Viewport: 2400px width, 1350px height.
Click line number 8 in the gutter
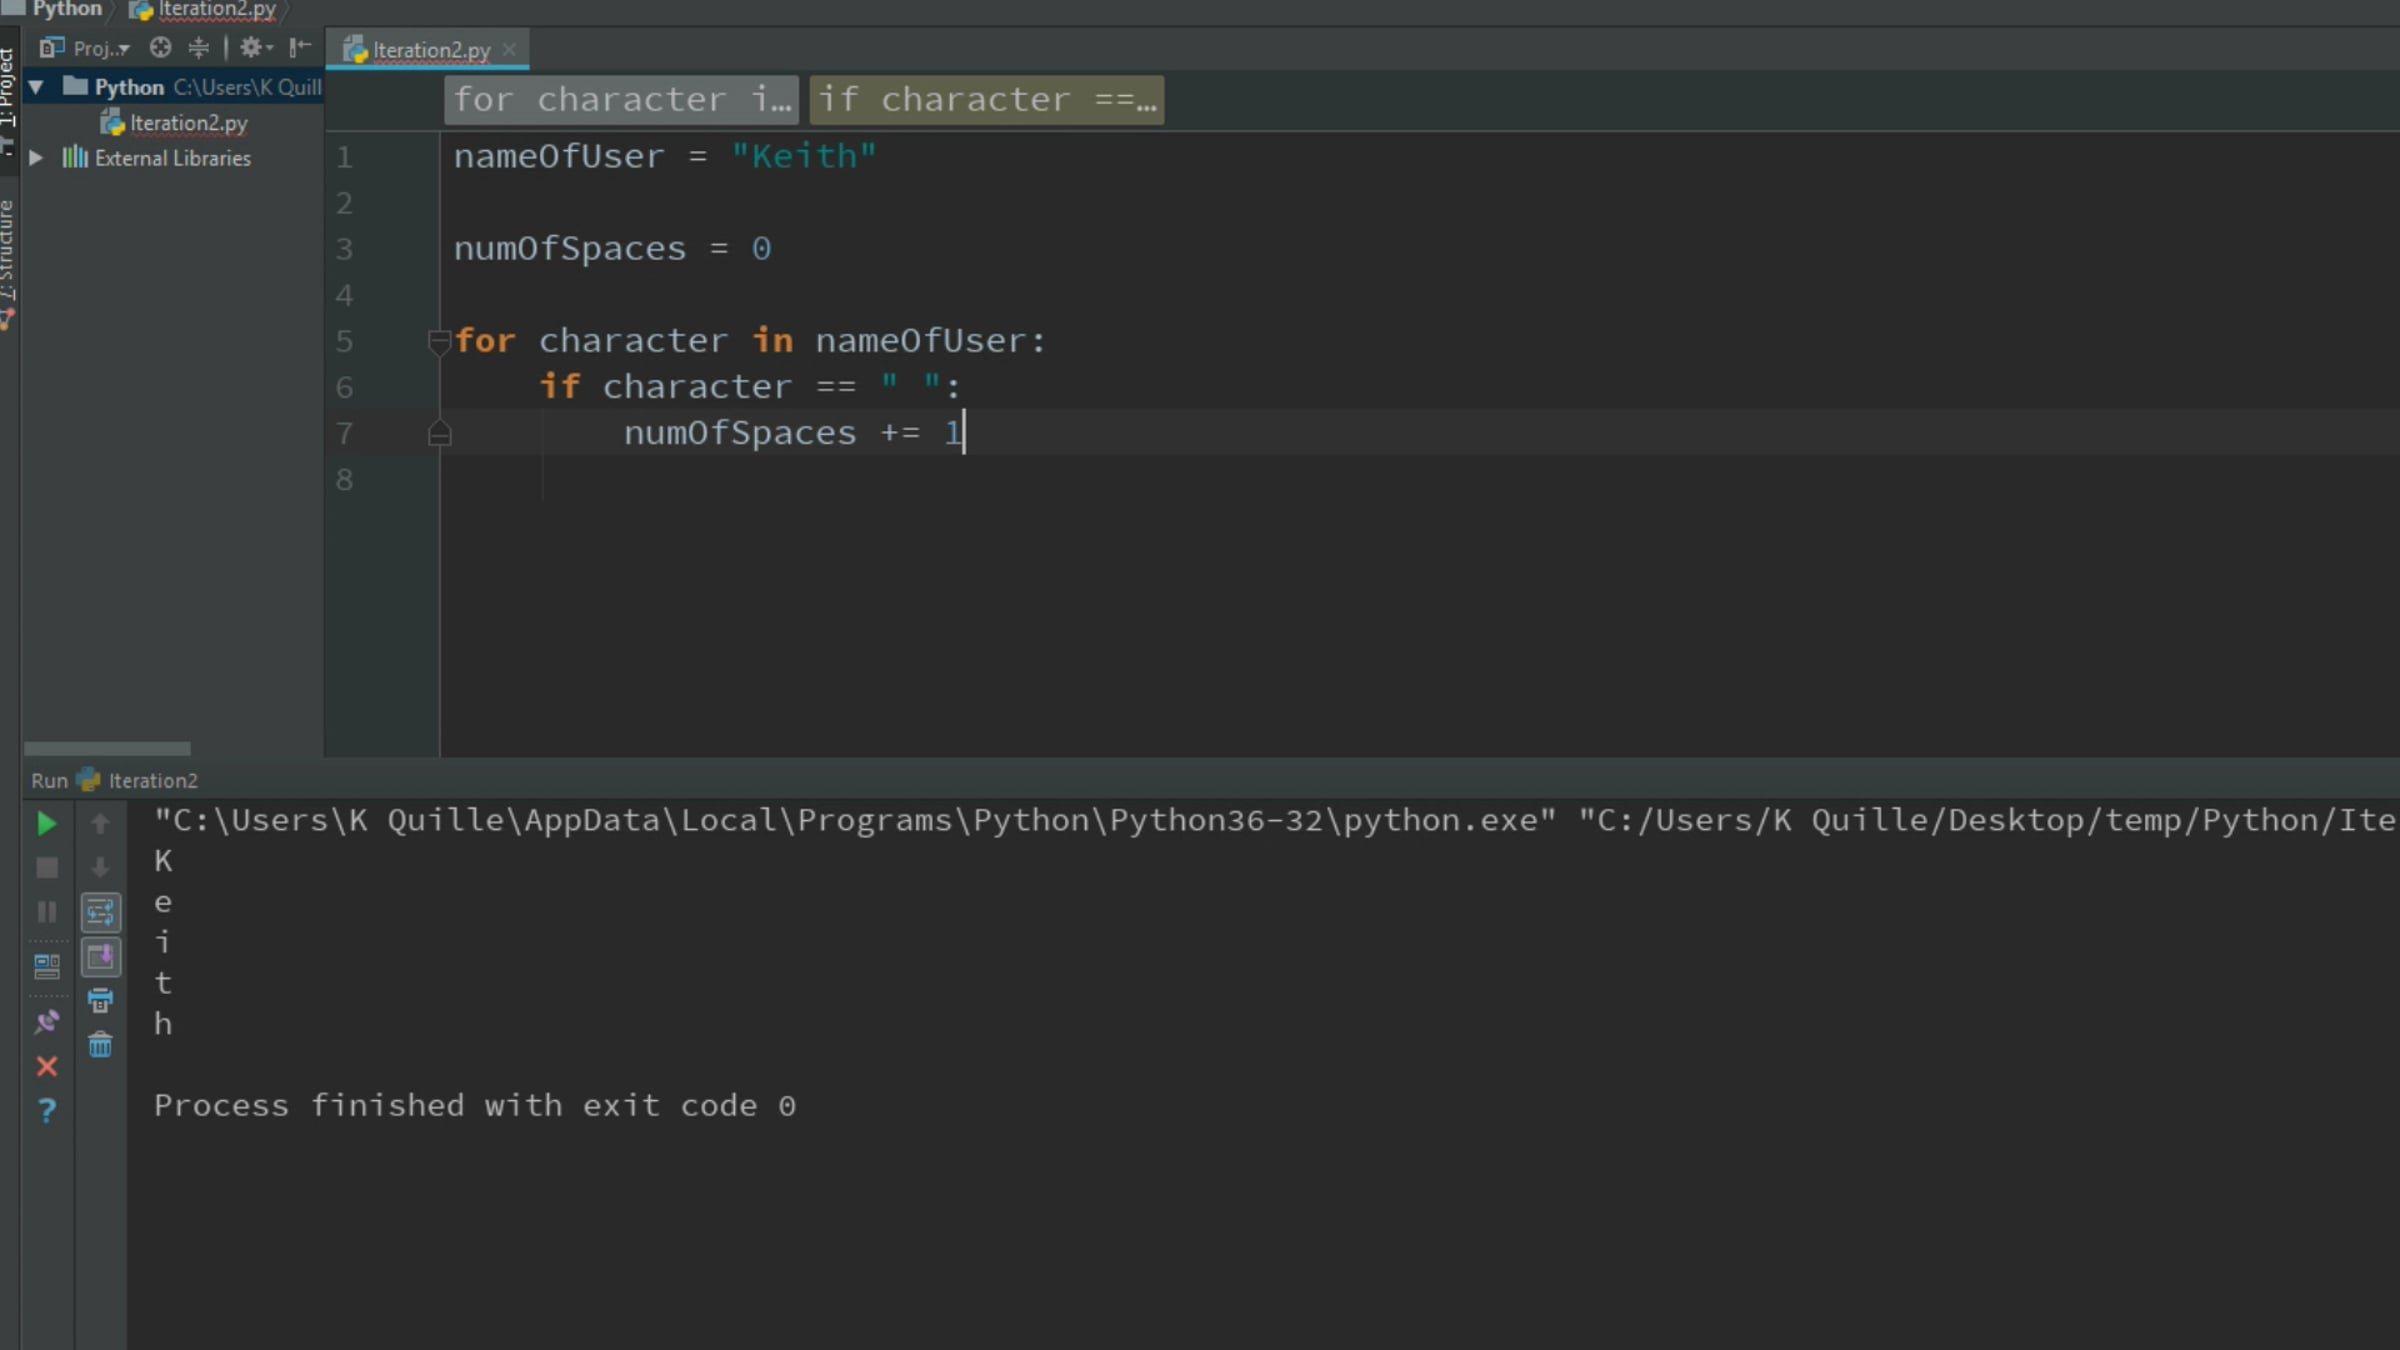[344, 480]
